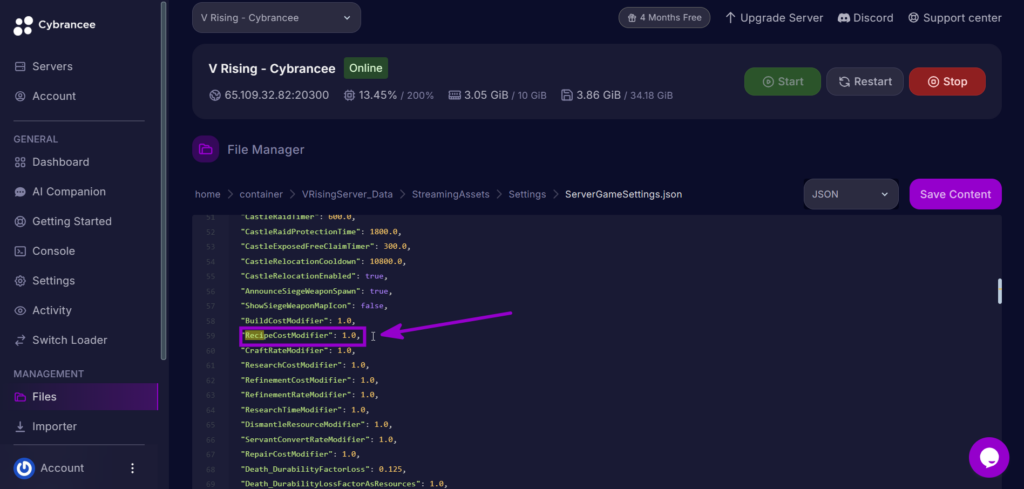Click the server IP address 65.109.32.82:20300
The width and height of the screenshot is (1024, 489).
(x=276, y=95)
